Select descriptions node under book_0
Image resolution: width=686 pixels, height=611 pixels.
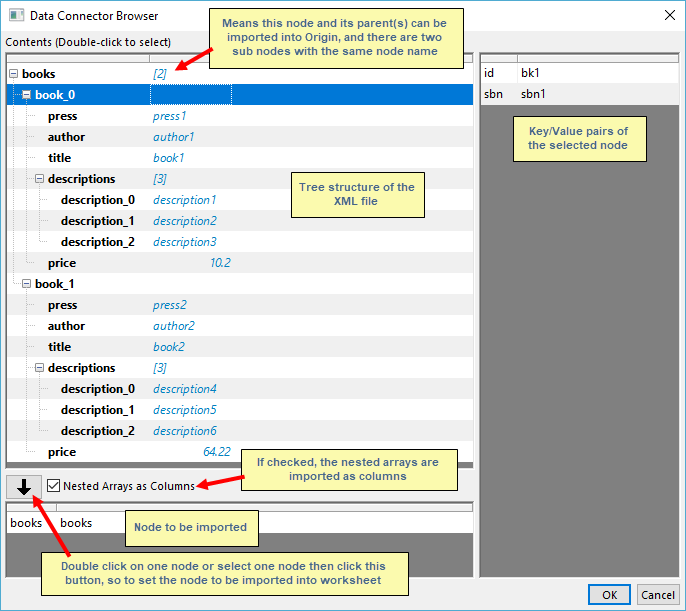click(240, 179)
